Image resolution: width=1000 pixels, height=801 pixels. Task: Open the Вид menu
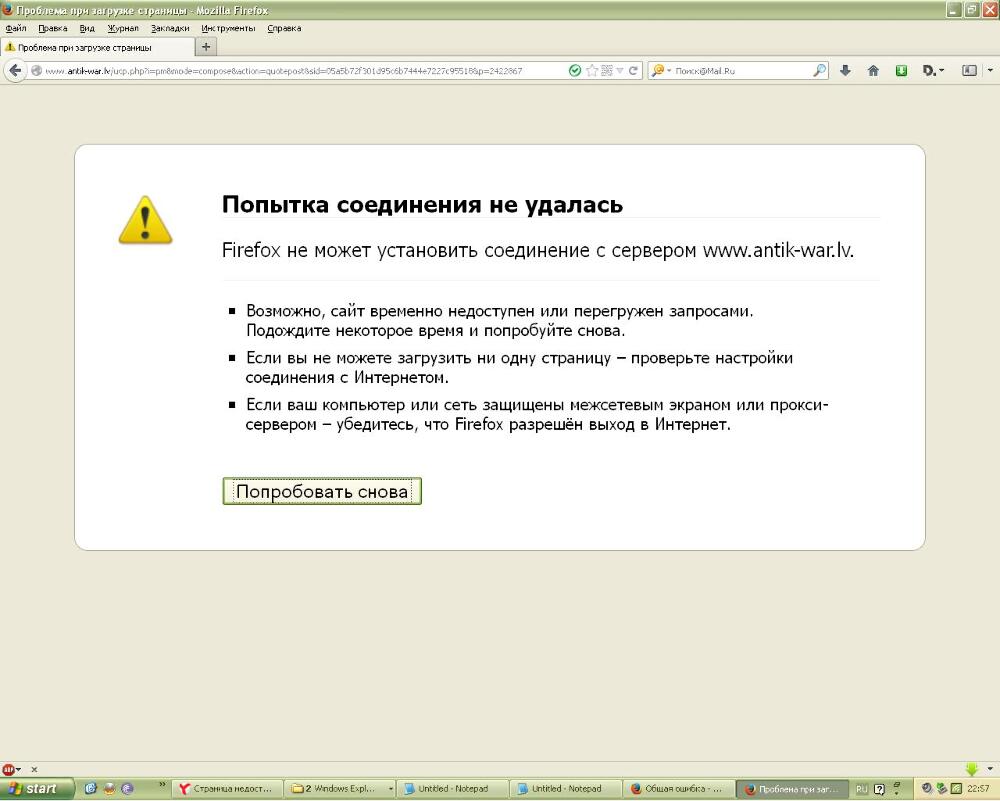pyautogui.click(x=87, y=28)
